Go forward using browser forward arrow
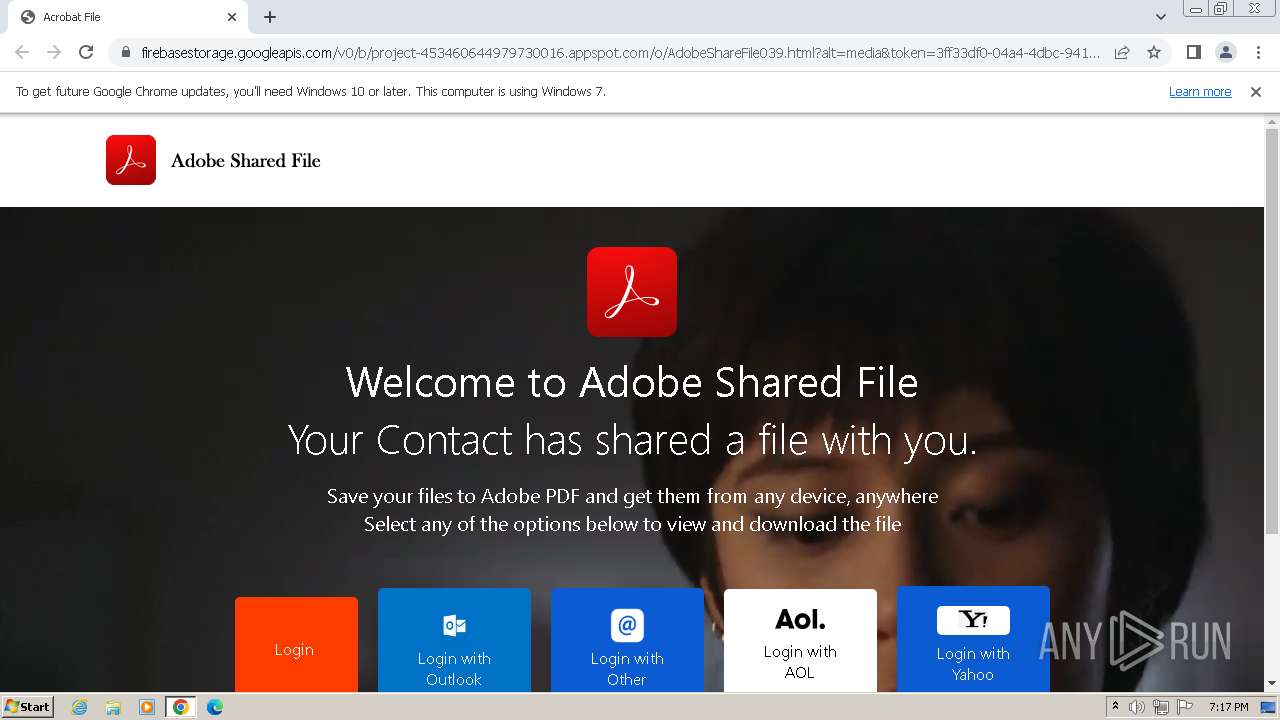Screen dimensions: 1280x720 [x=54, y=52]
